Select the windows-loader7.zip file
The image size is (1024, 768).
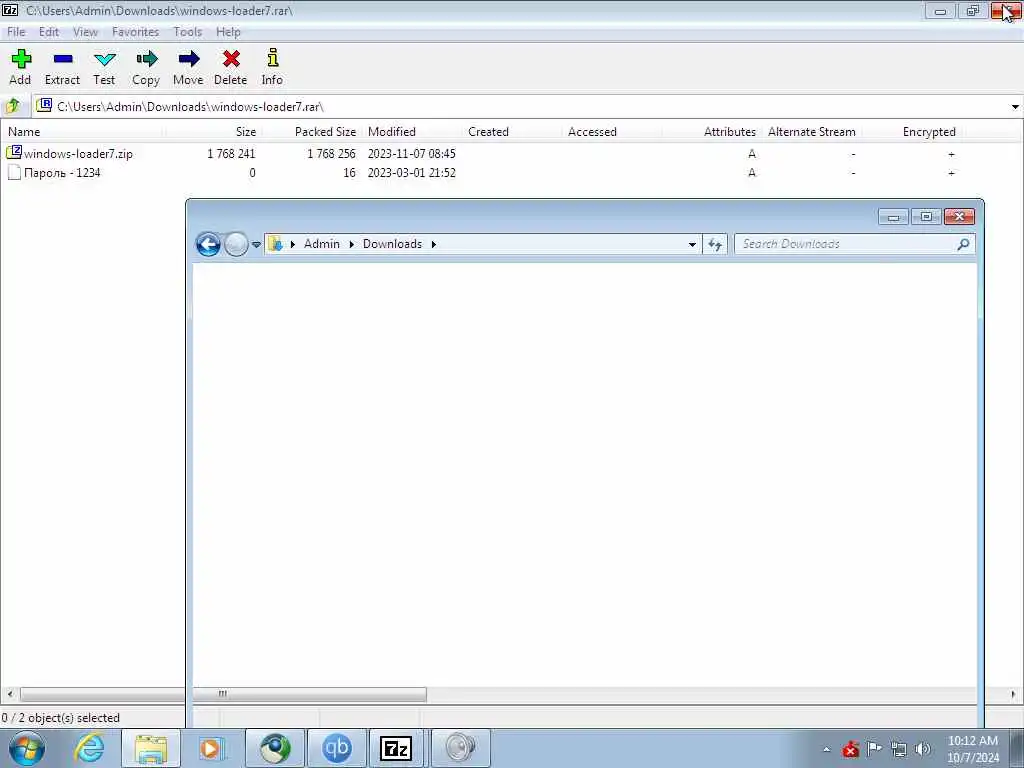coord(78,154)
